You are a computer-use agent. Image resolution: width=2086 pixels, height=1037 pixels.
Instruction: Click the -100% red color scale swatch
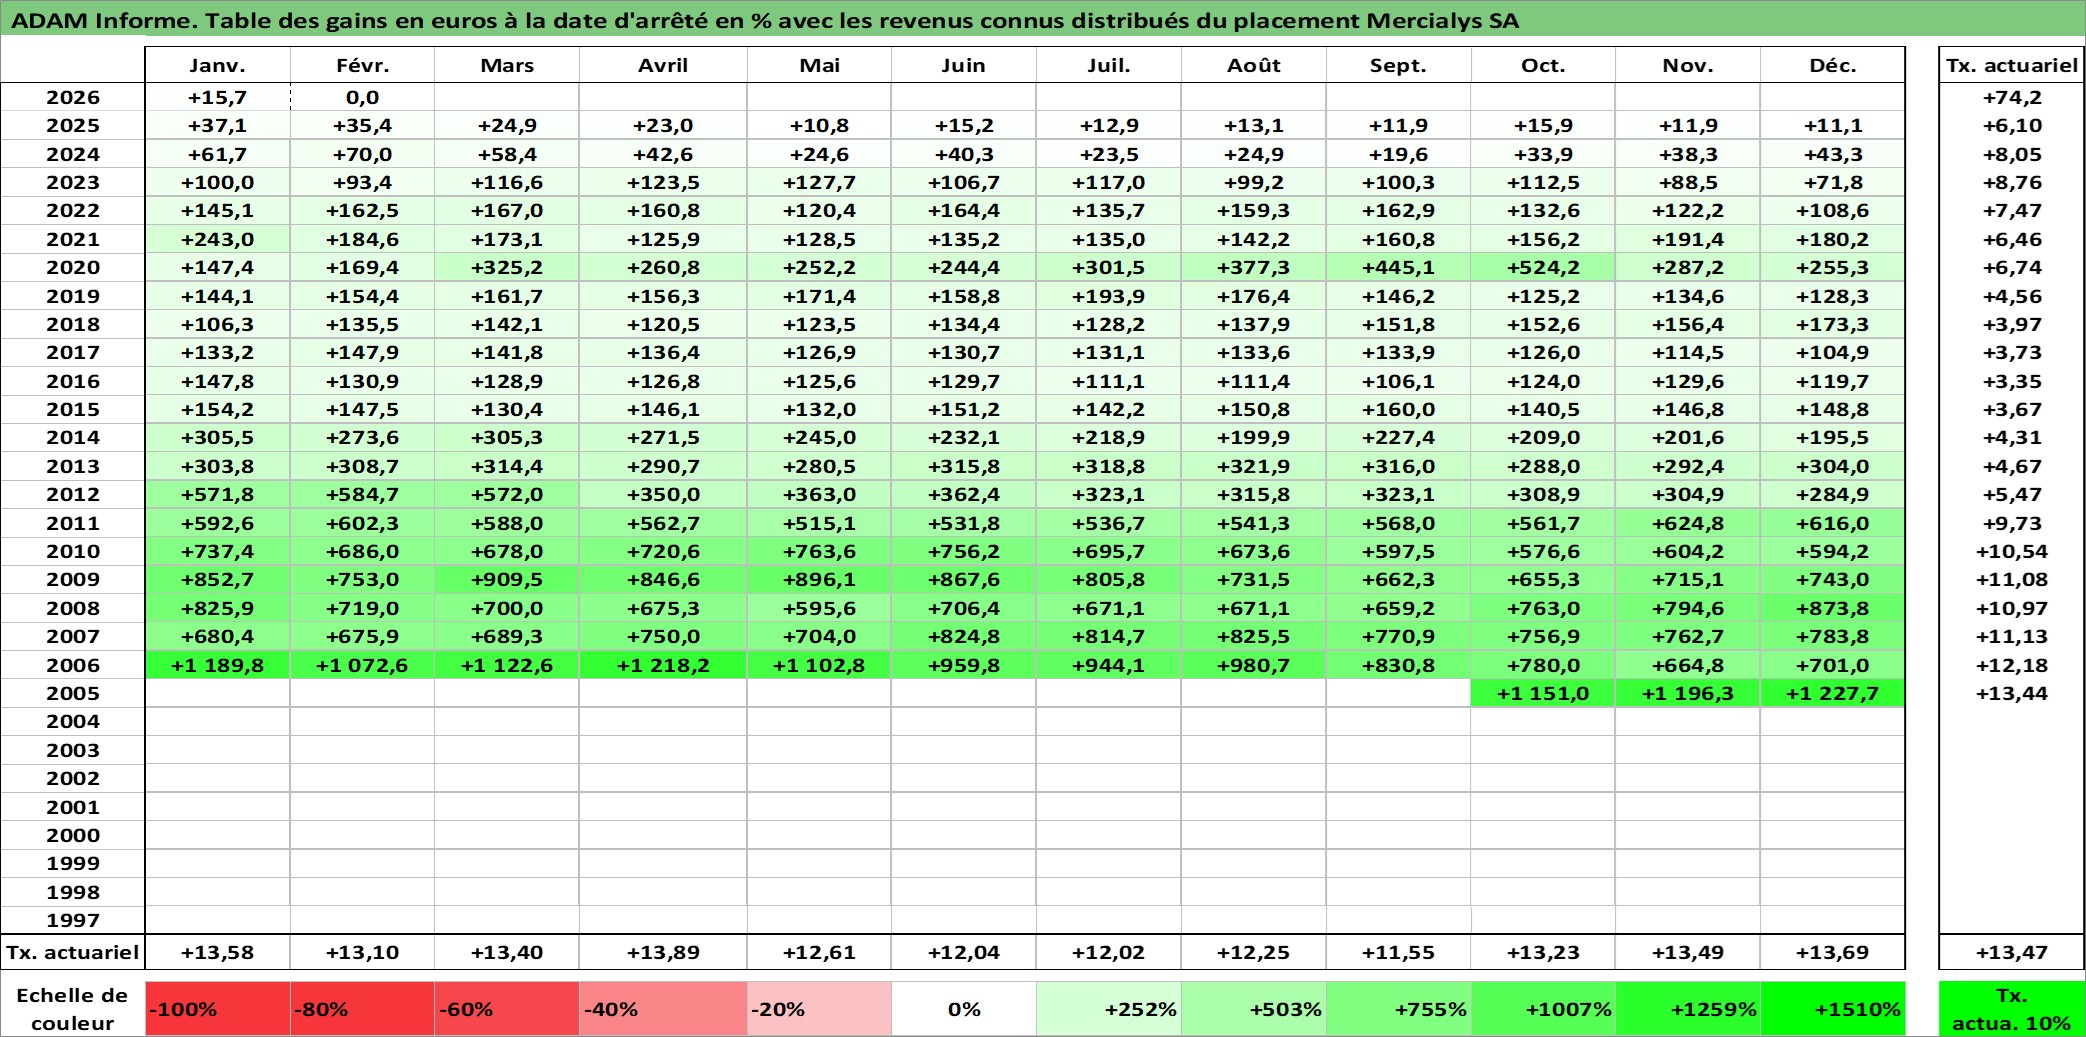(217, 1009)
